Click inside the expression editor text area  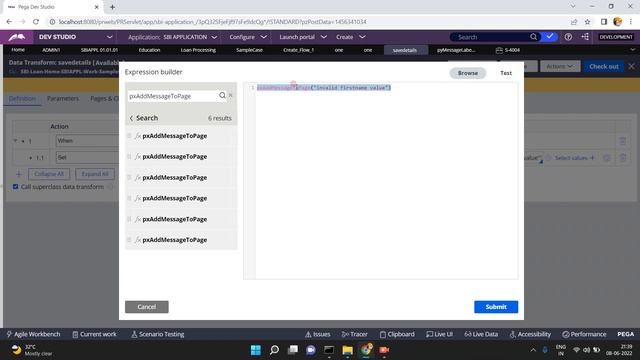386,181
